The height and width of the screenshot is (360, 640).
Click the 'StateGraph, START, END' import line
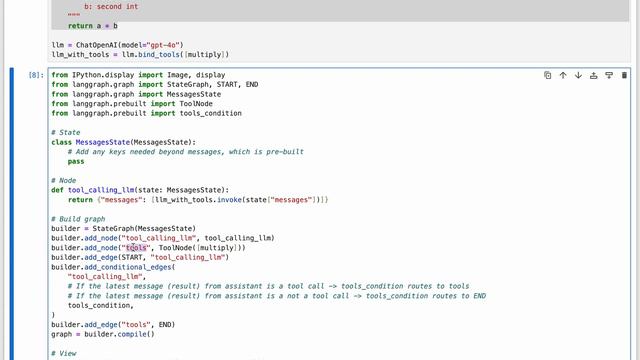point(155,84)
